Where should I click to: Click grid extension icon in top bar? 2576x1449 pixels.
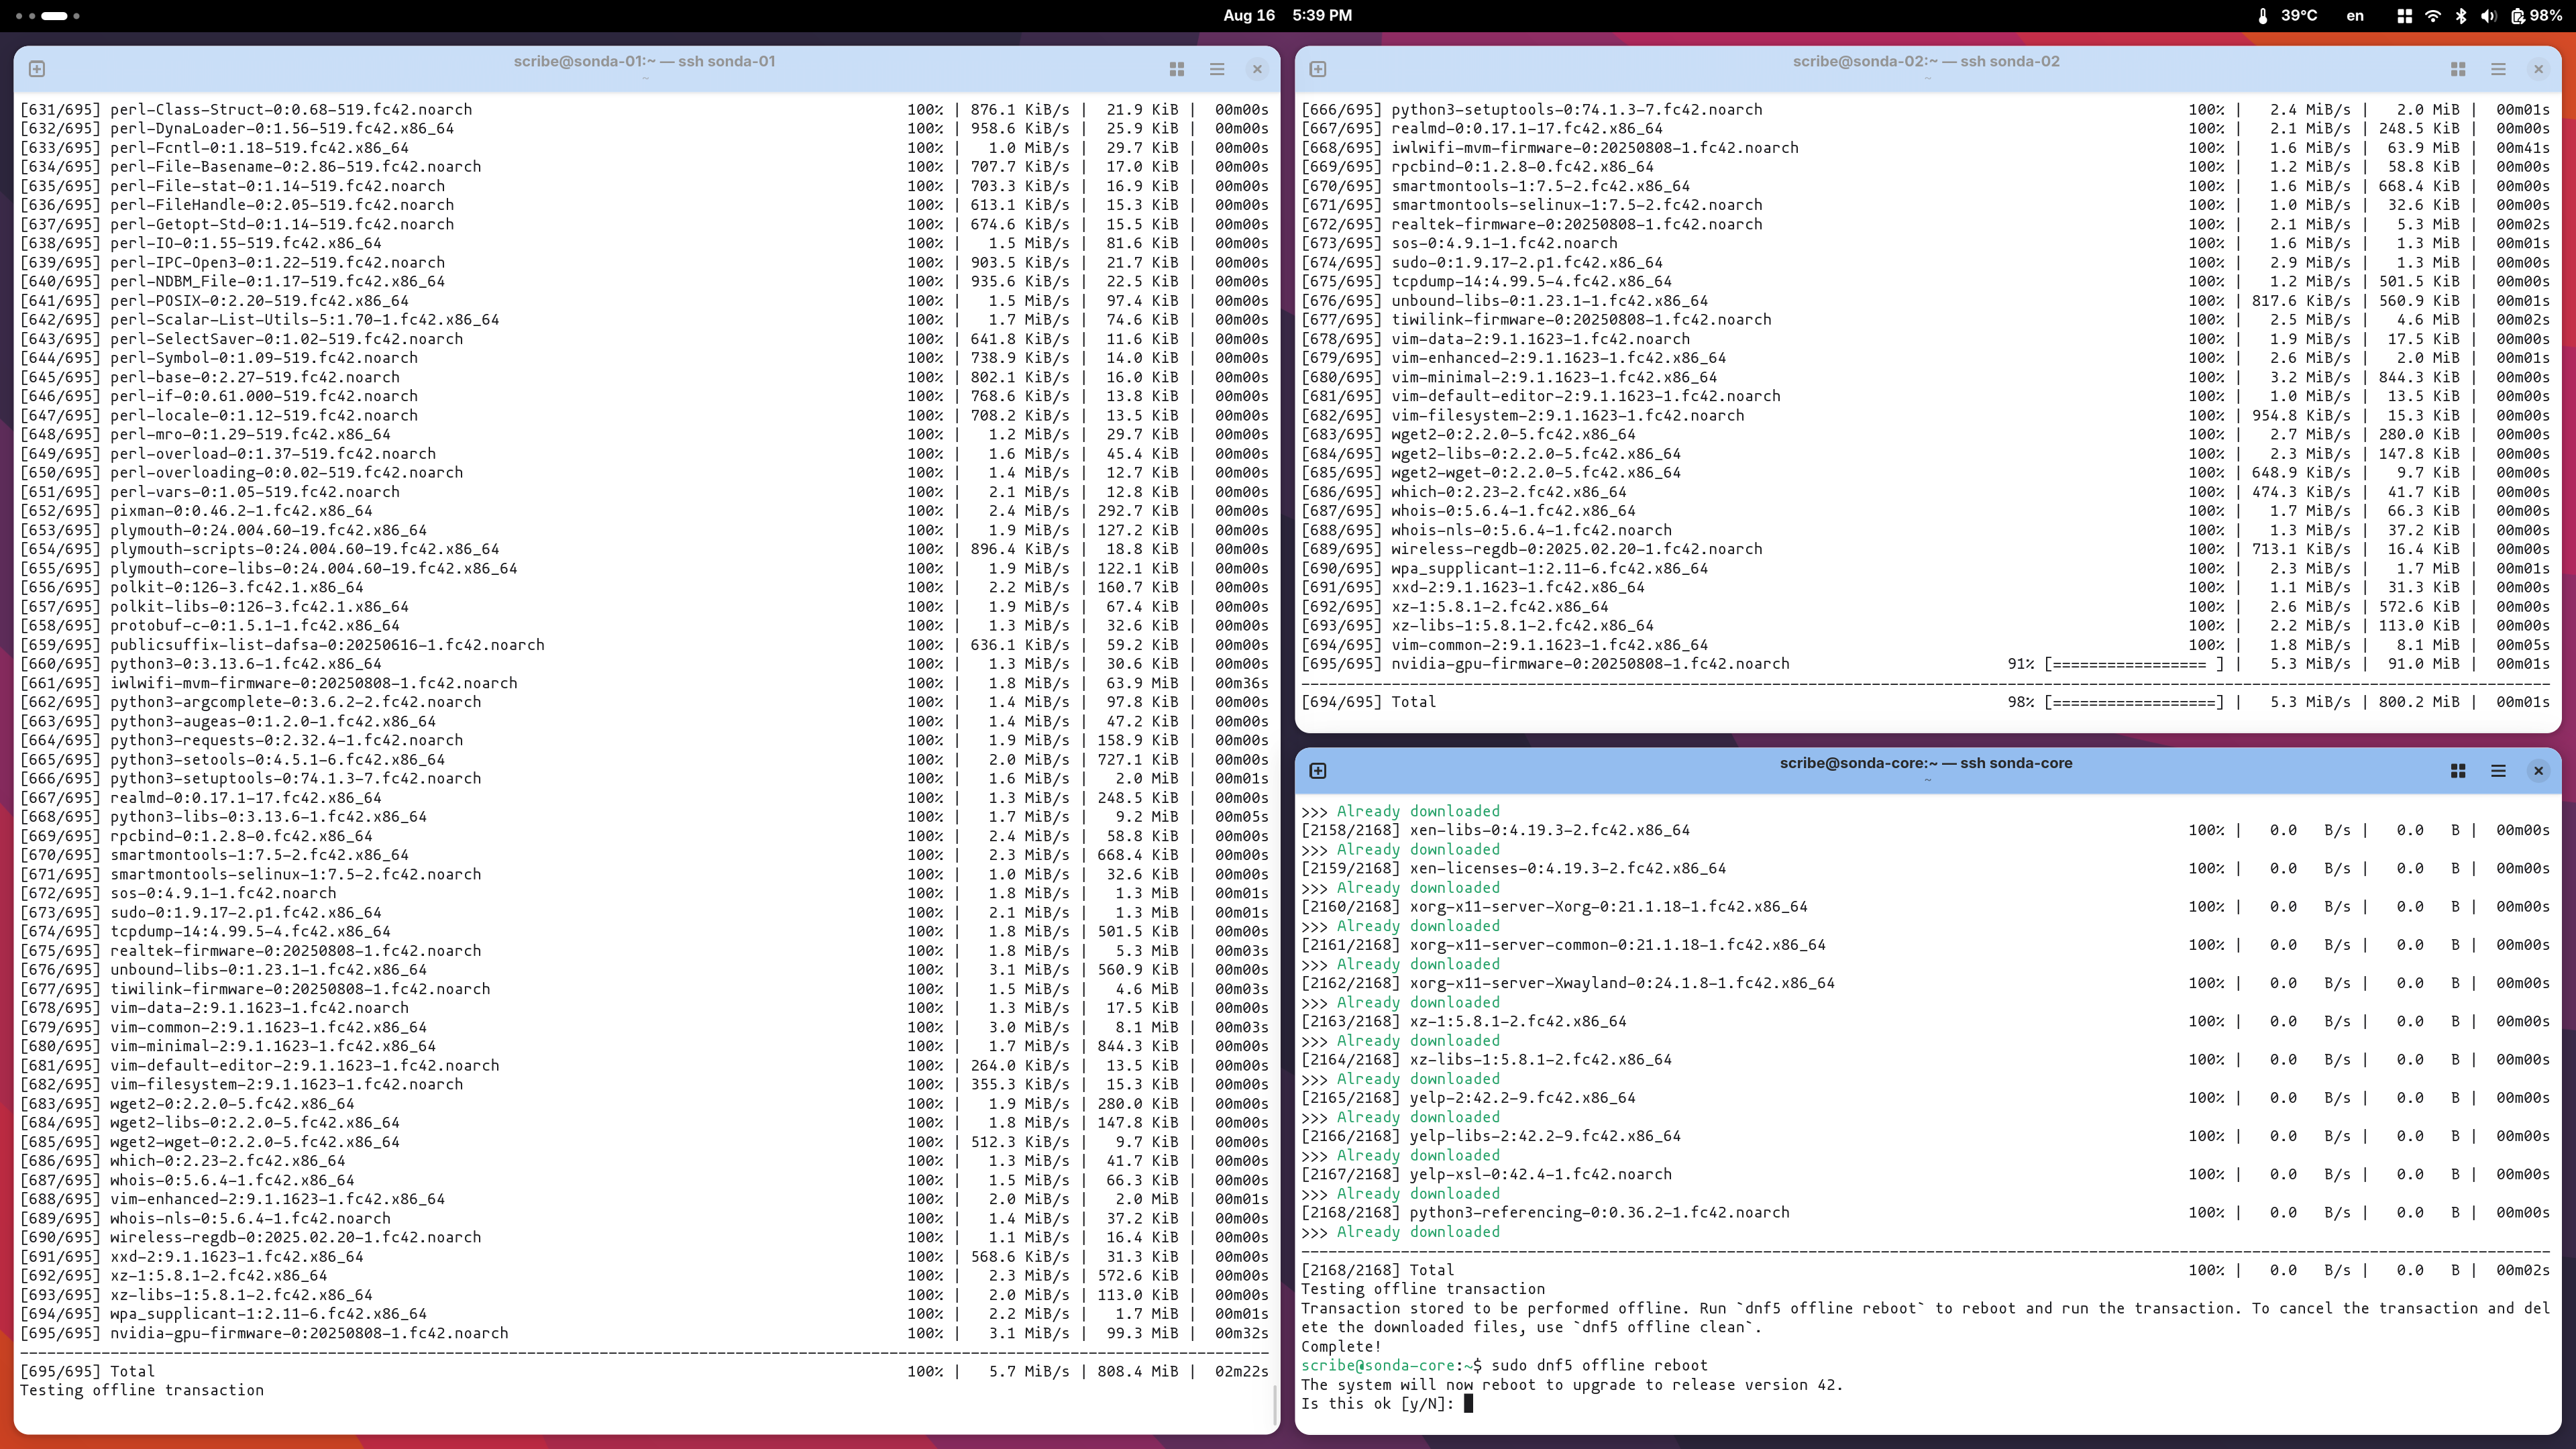click(x=2405, y=16)
